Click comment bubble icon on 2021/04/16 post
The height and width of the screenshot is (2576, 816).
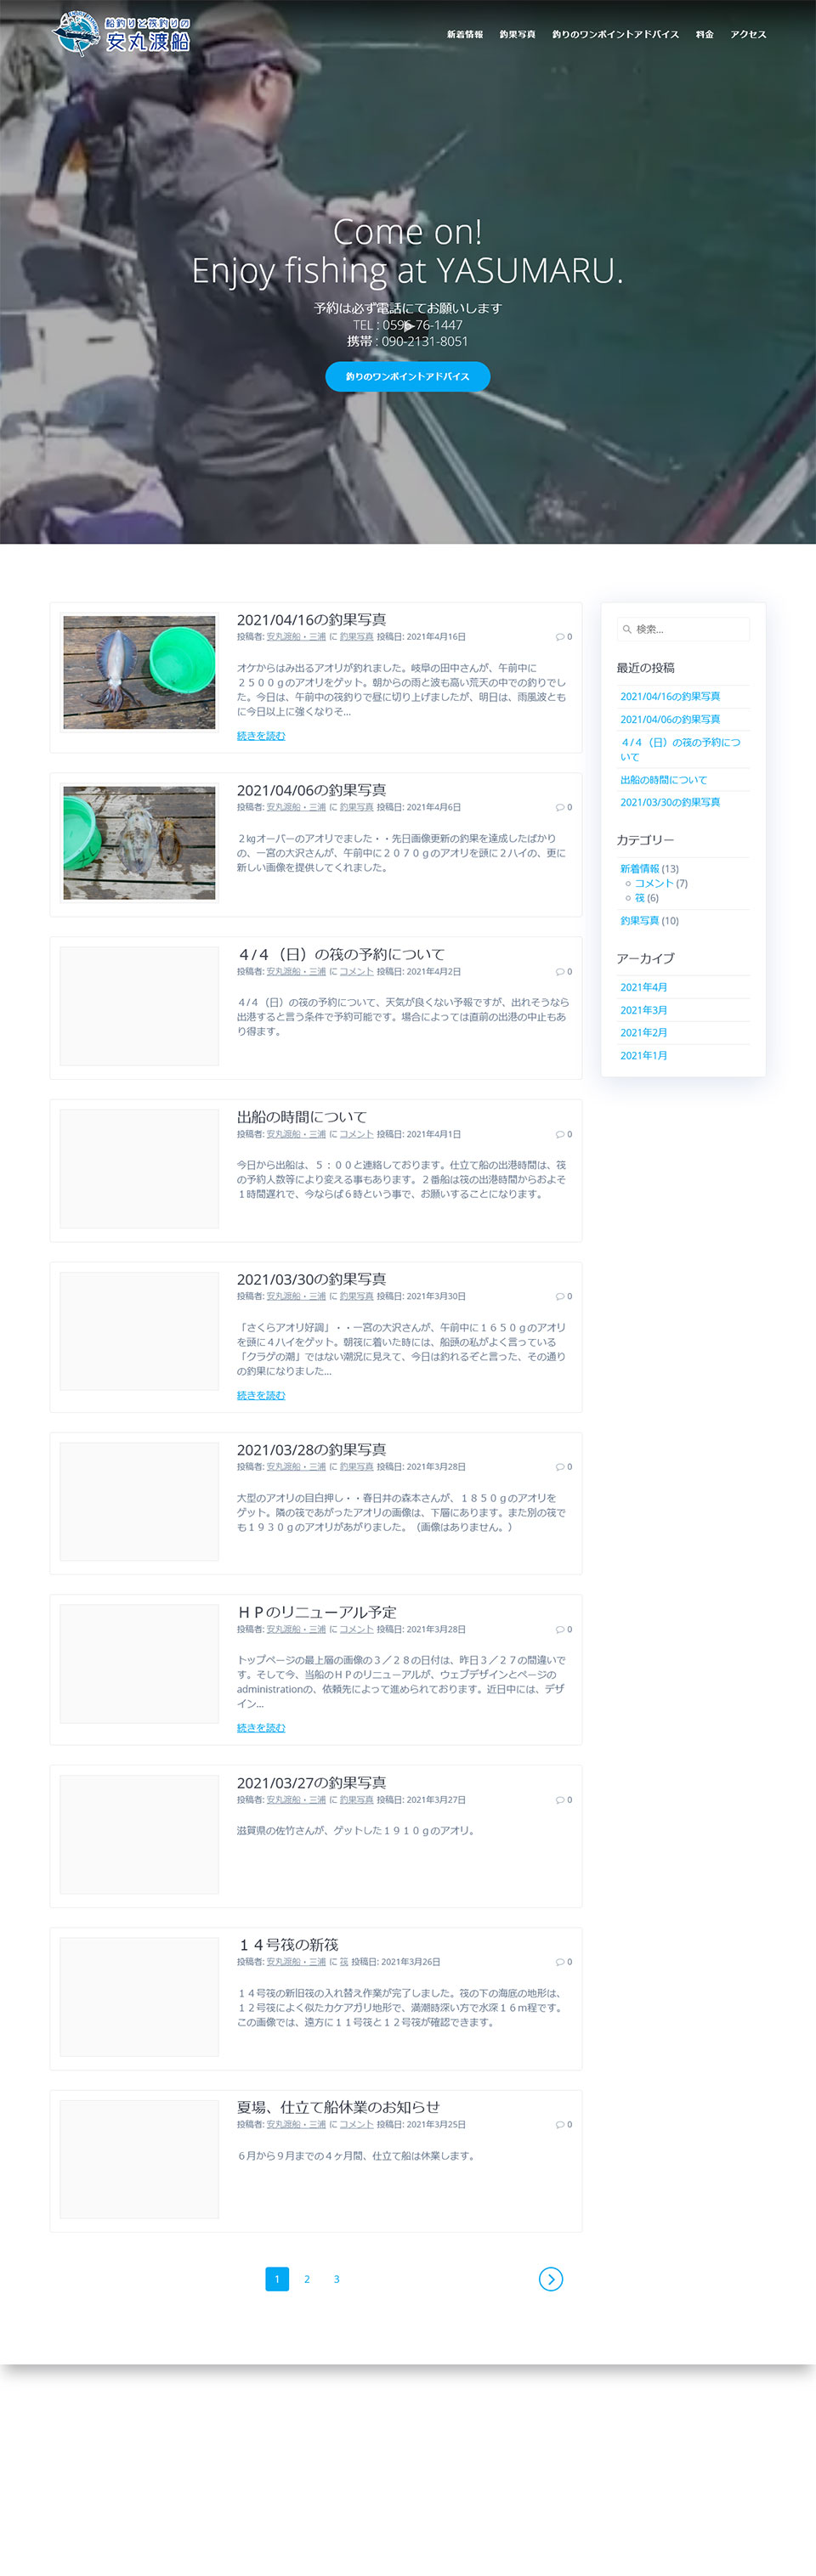560,637
